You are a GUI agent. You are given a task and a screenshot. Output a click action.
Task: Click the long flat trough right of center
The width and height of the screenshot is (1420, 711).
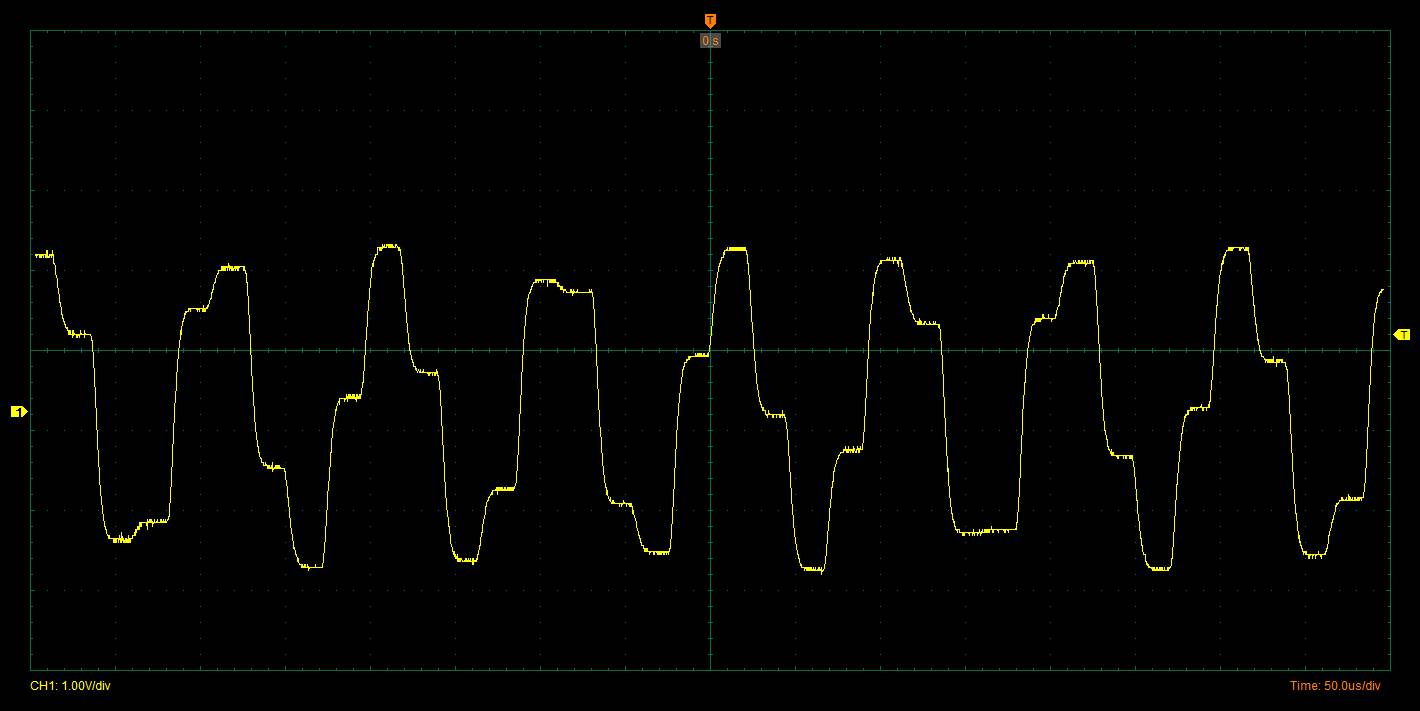[x=985, y=530]
